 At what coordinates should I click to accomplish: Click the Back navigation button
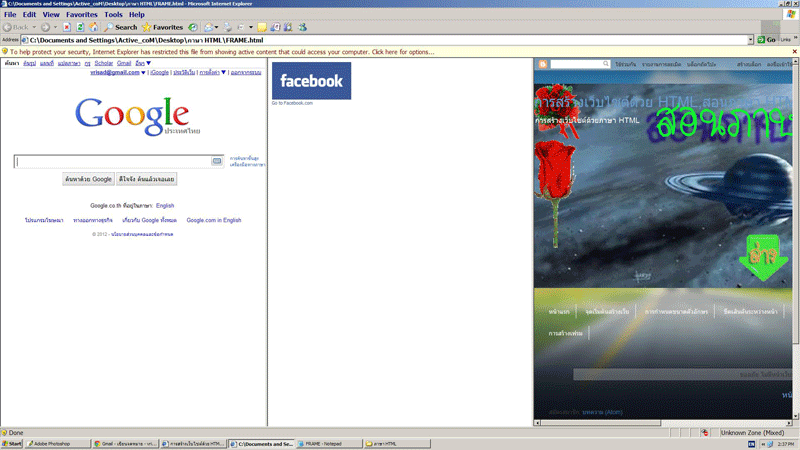[16, 27]
